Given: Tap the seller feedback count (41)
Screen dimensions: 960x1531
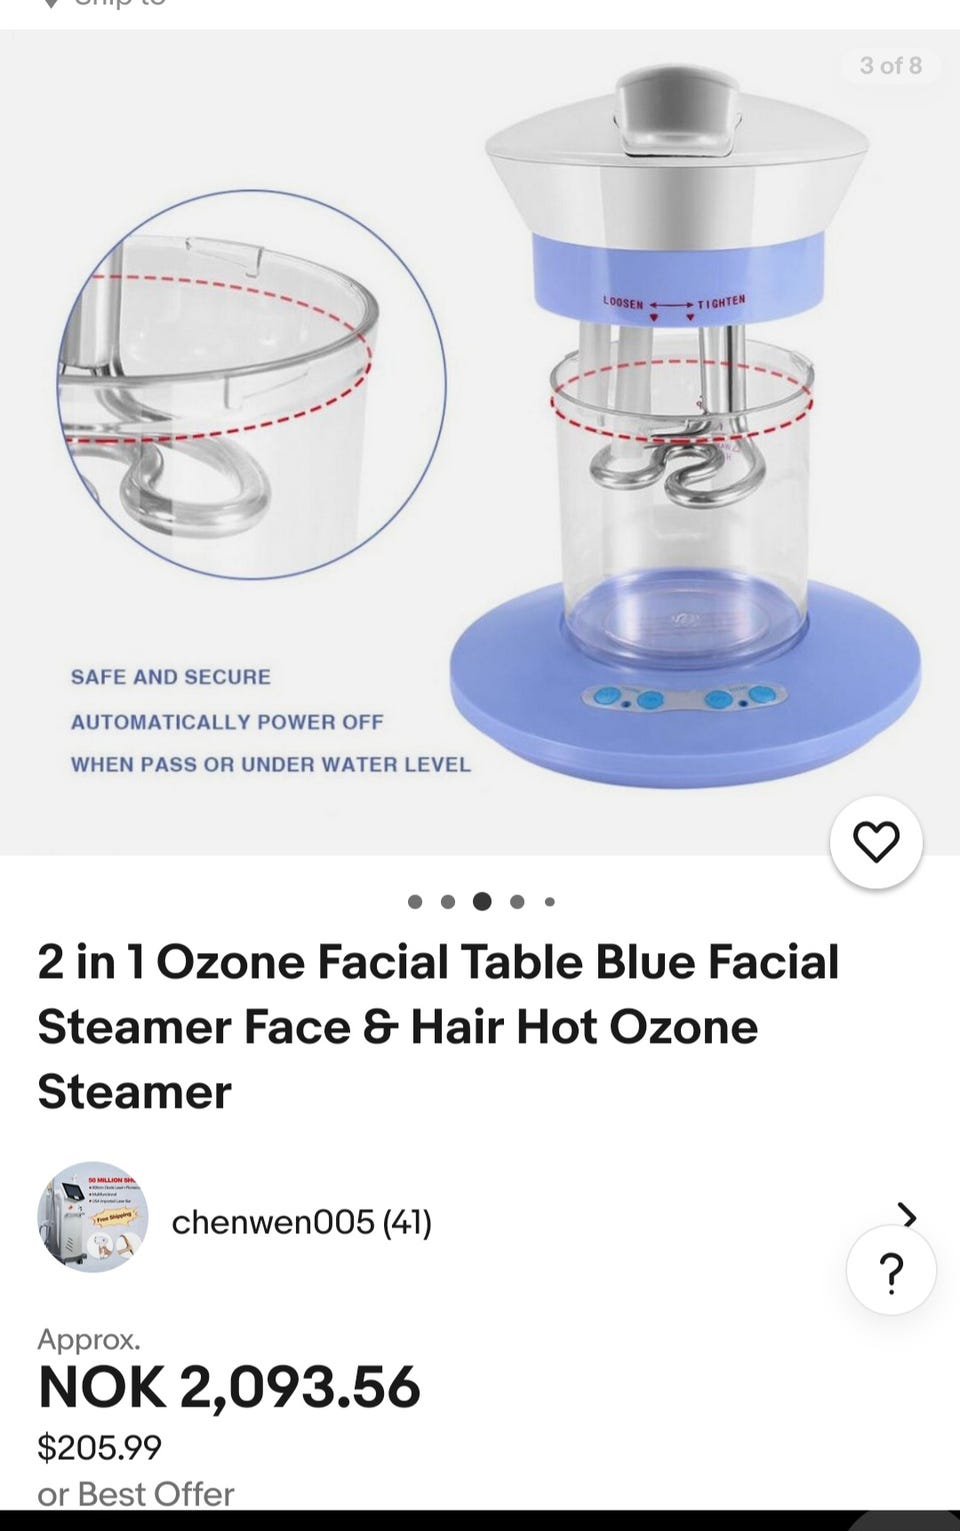Looking at the screenshot, I should point(407,1222).
